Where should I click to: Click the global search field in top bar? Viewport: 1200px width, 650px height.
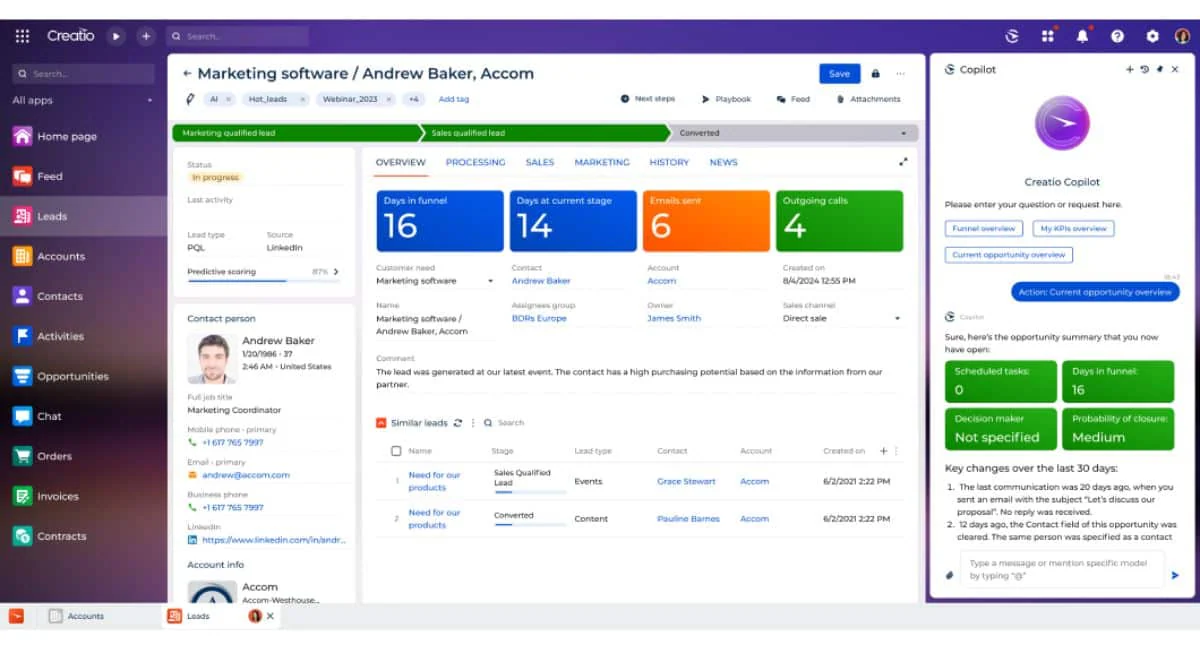[x=237, y=36]
